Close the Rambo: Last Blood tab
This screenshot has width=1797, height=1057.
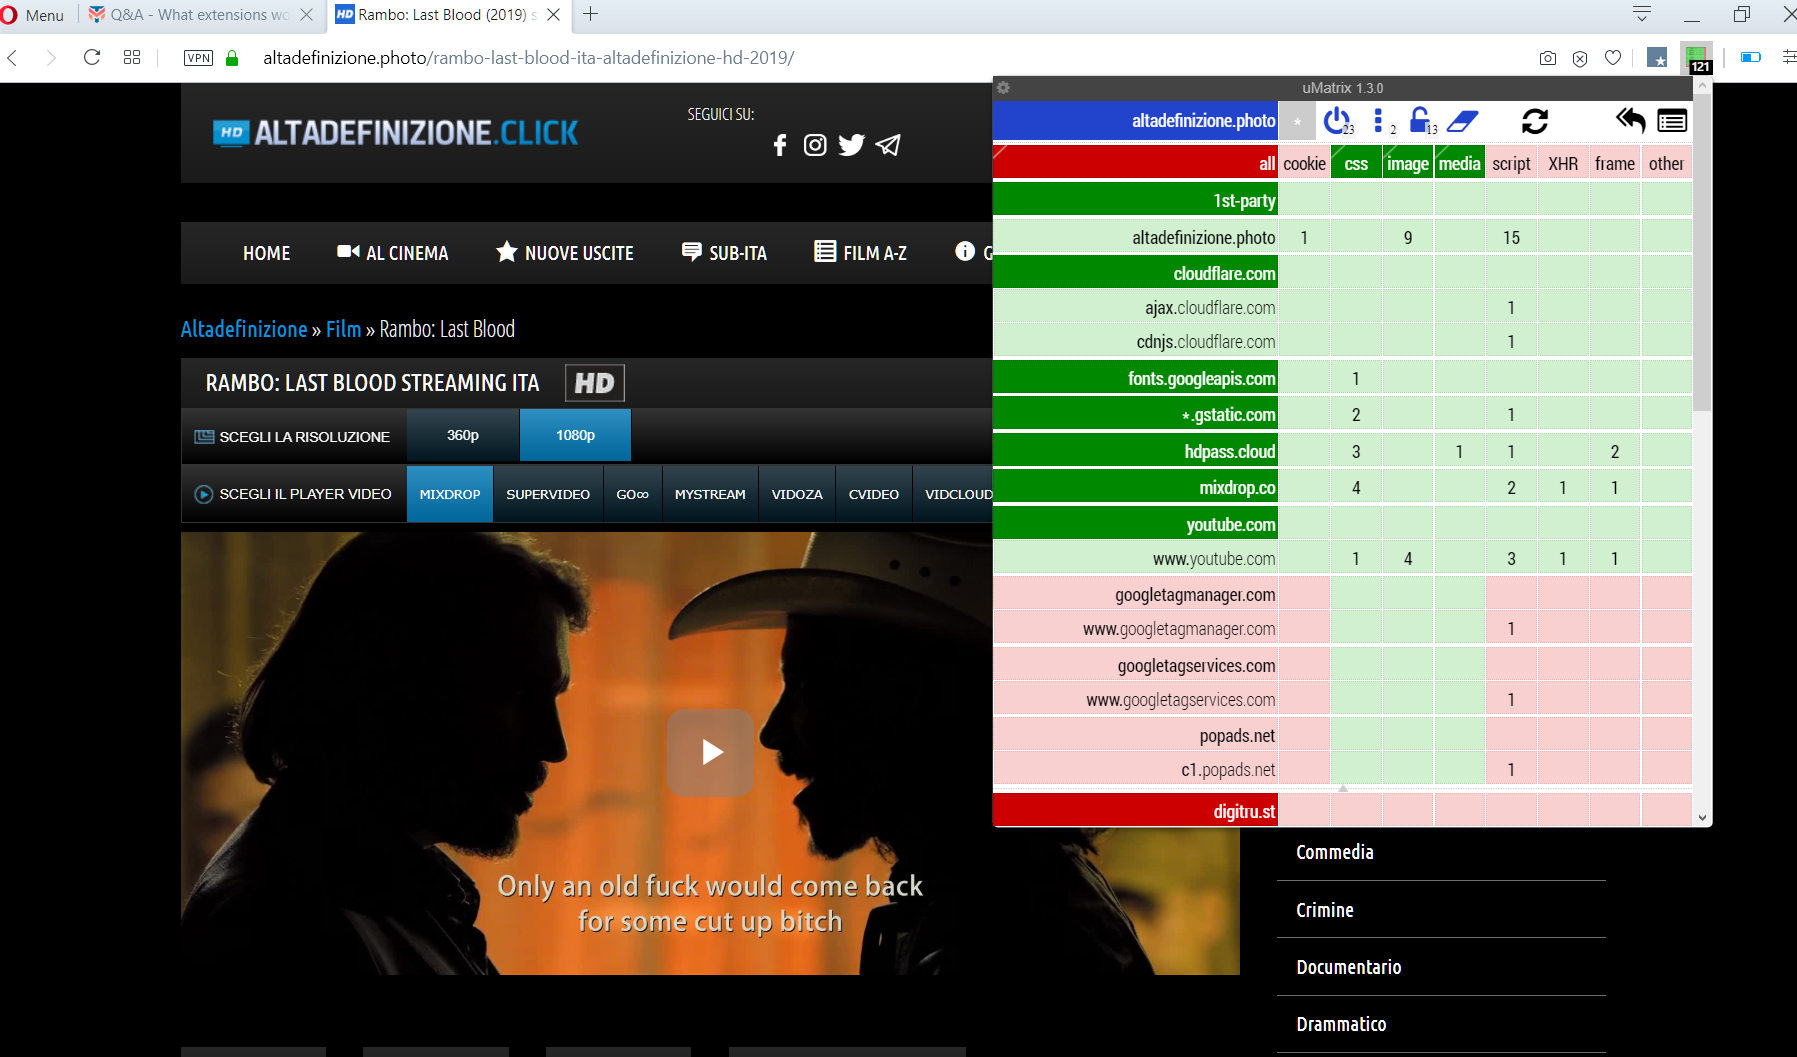pos(553,15)
